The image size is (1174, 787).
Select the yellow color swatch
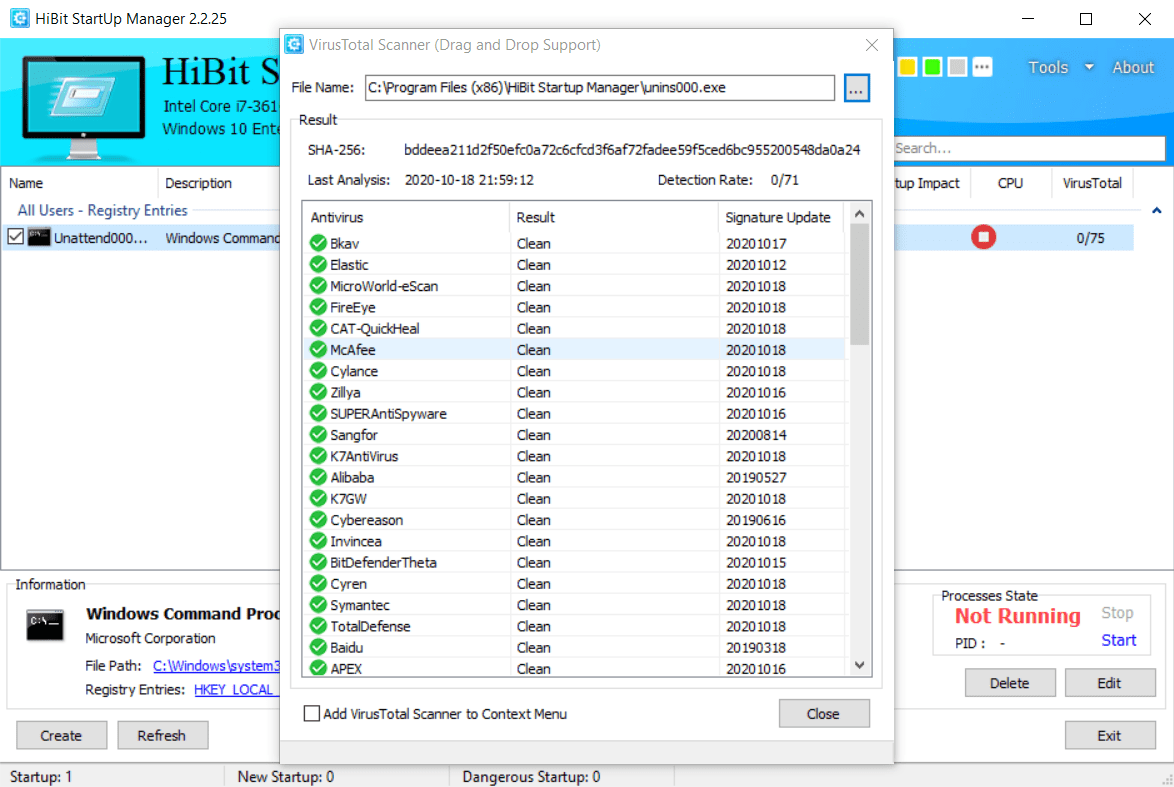click(x=907, y=67)
